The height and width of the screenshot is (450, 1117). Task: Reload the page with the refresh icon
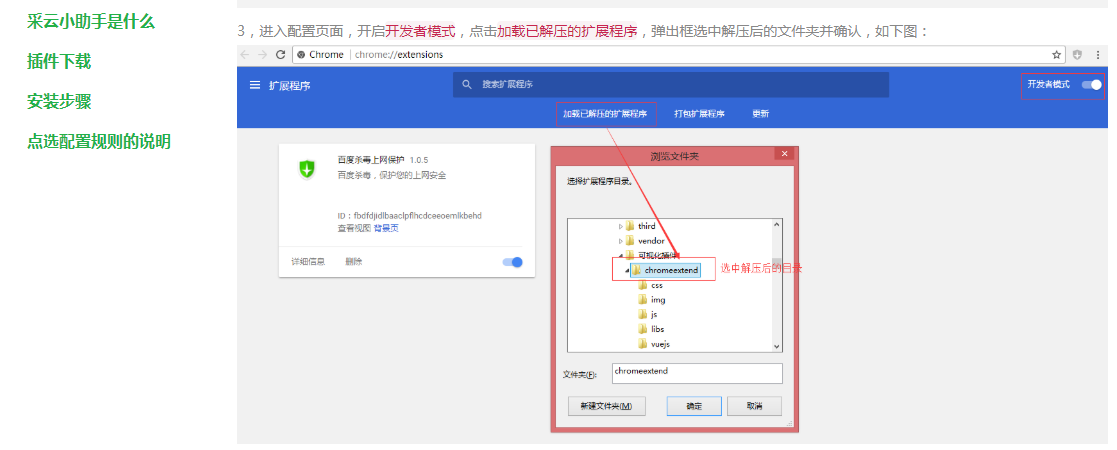281,55
